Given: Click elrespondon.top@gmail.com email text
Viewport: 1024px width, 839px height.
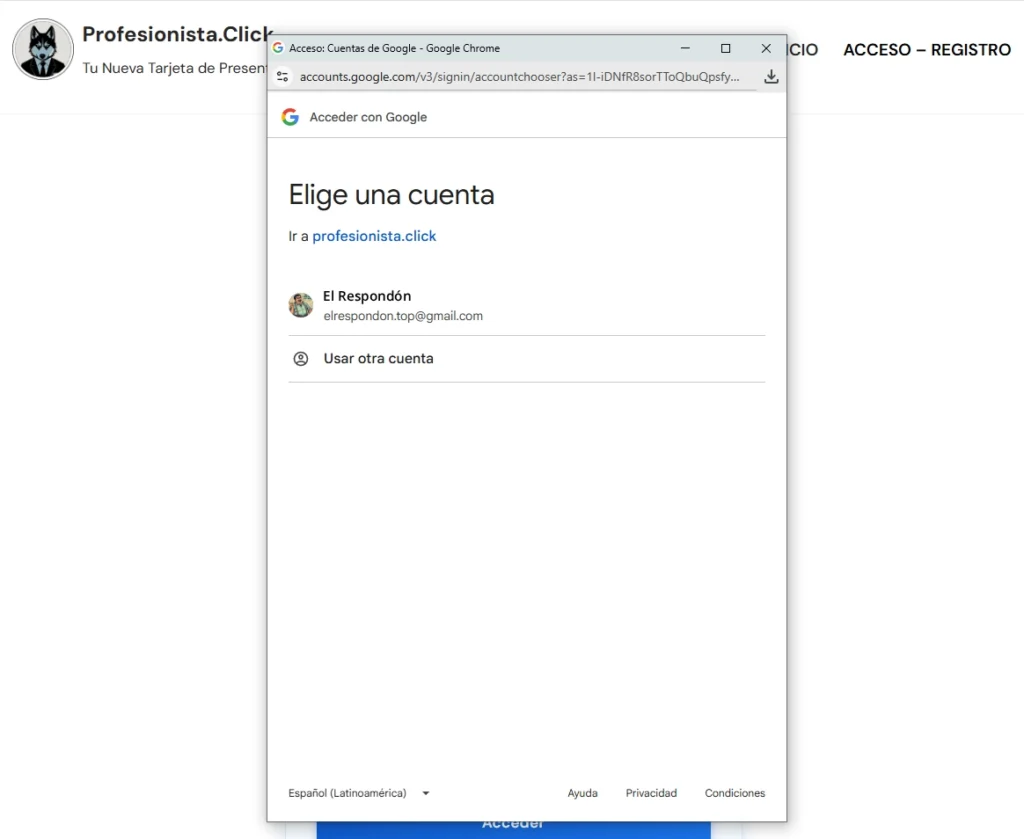Looking at the screenshot, I should (x=403, y=316).
